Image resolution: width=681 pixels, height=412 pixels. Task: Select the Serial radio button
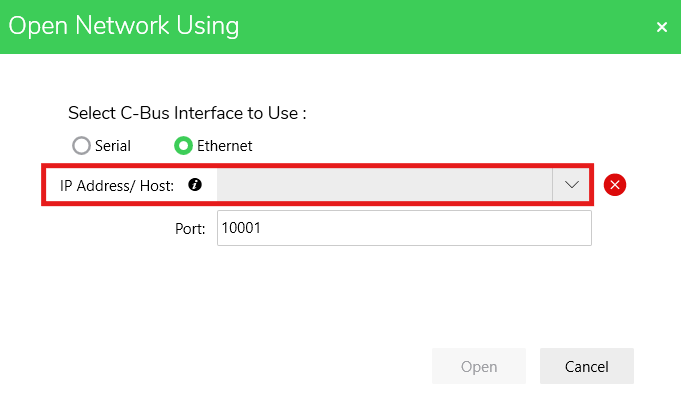click(81, 146)
